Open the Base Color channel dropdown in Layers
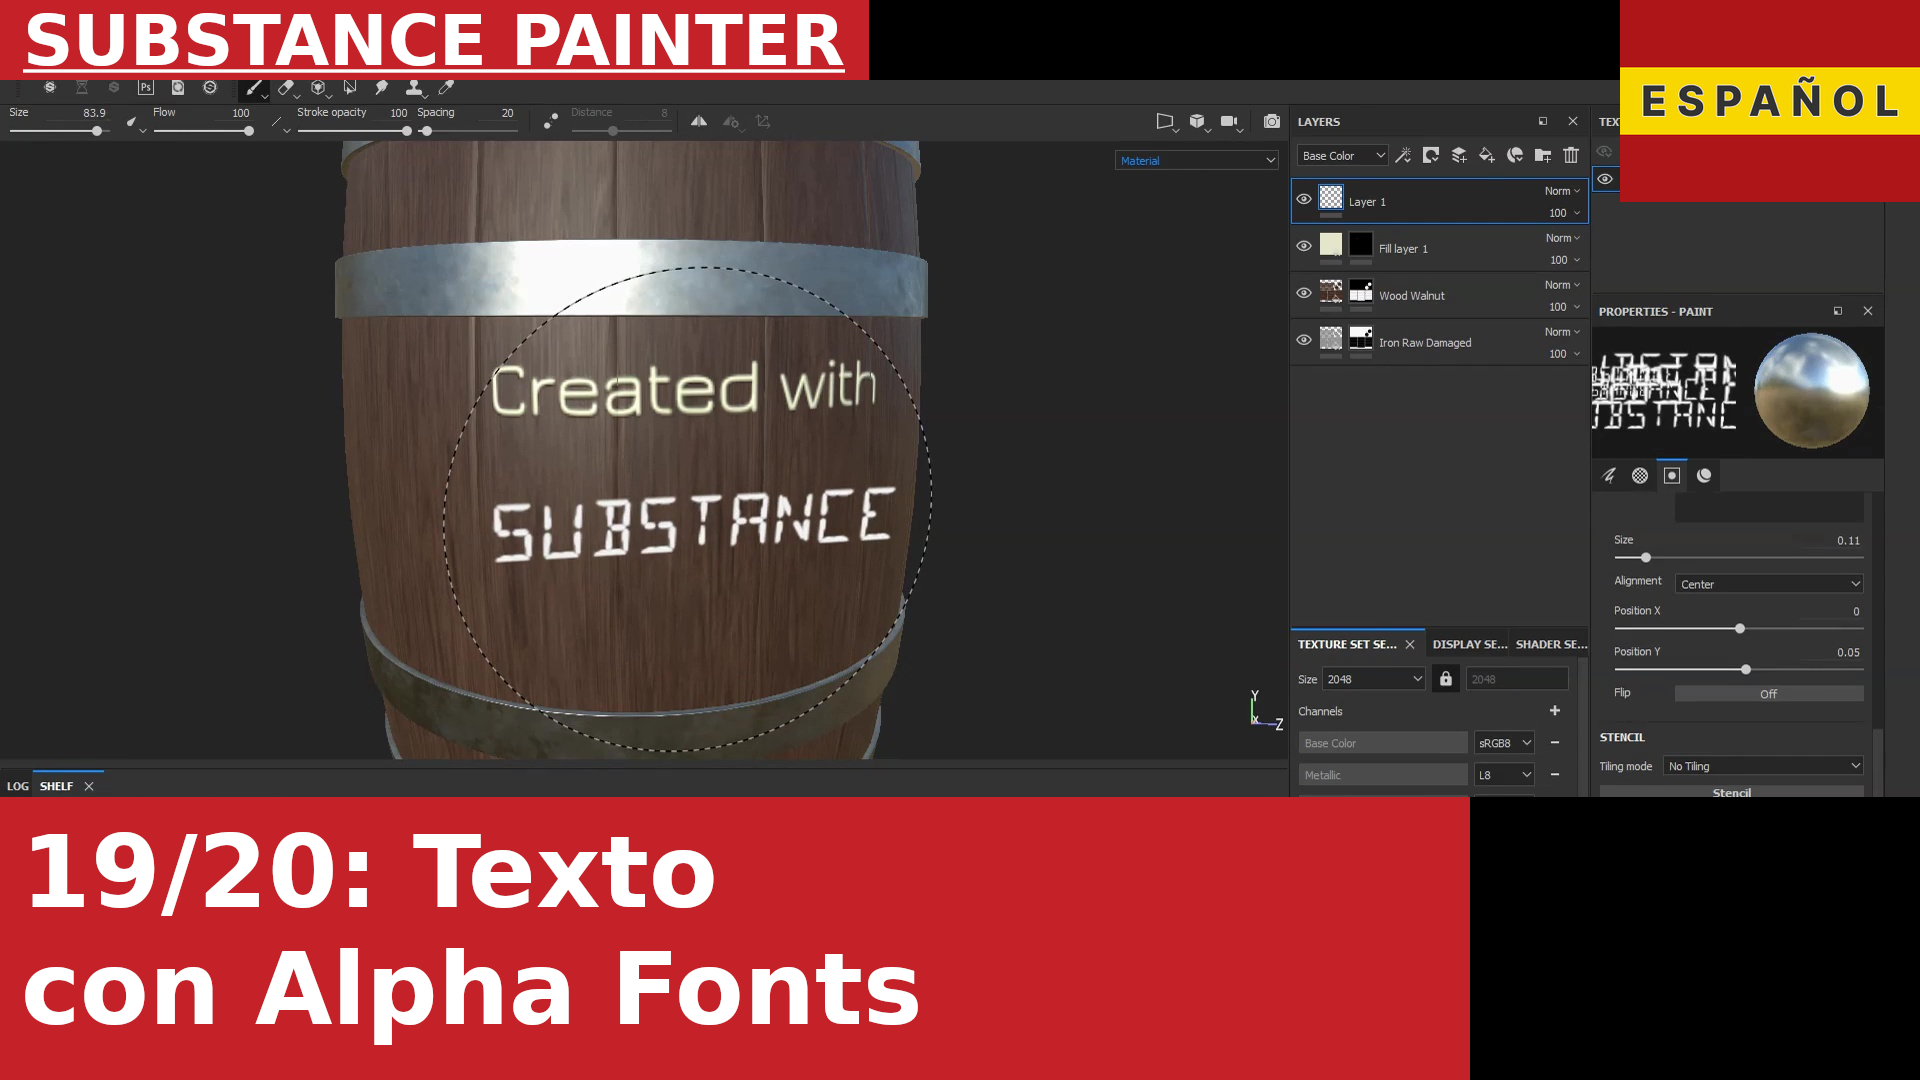 point(1343,155)
